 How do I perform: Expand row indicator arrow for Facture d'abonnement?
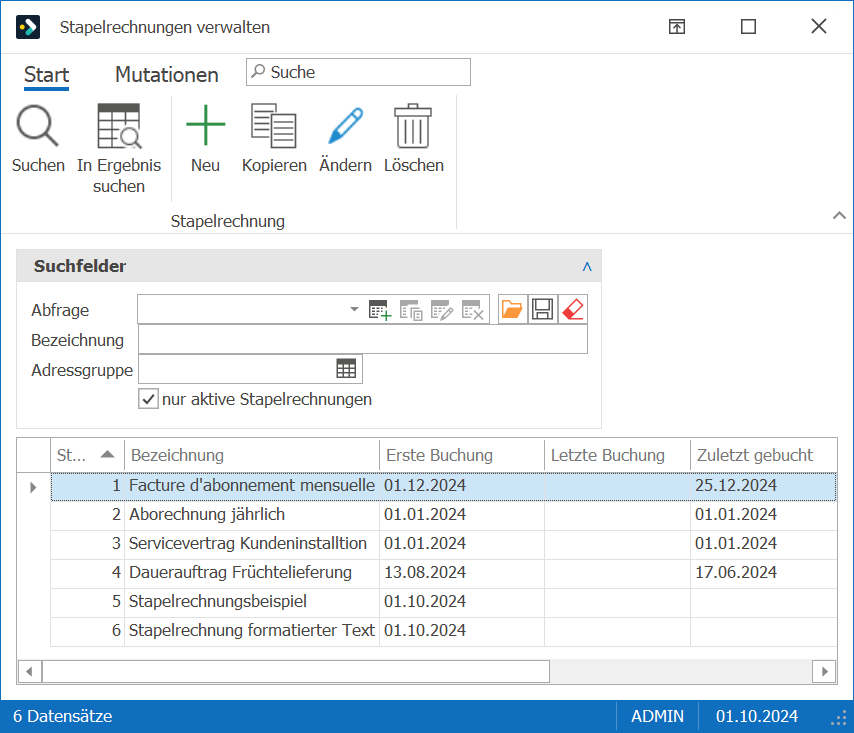point(33,487)
